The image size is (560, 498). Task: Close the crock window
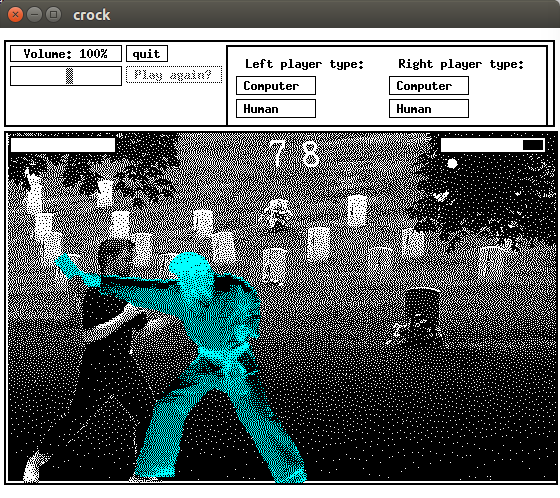pyautogui.click(x=15, y=15)
